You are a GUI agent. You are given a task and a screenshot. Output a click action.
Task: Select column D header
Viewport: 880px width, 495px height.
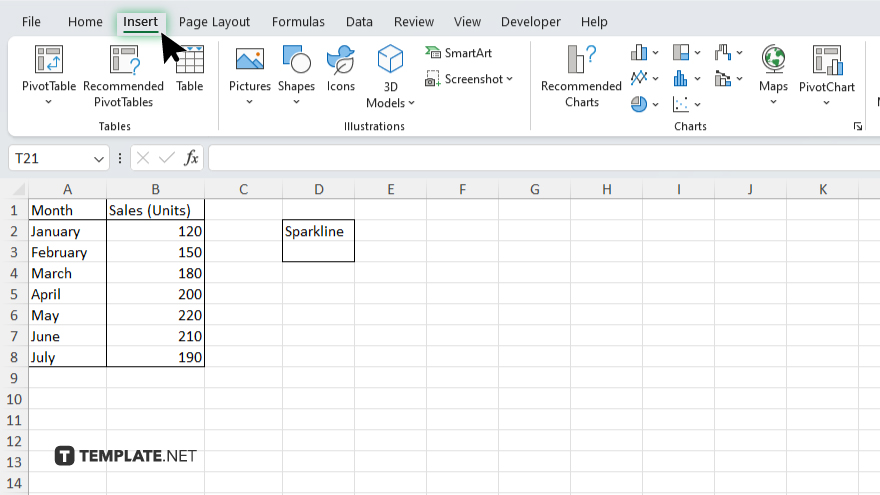tap(318, 189)
